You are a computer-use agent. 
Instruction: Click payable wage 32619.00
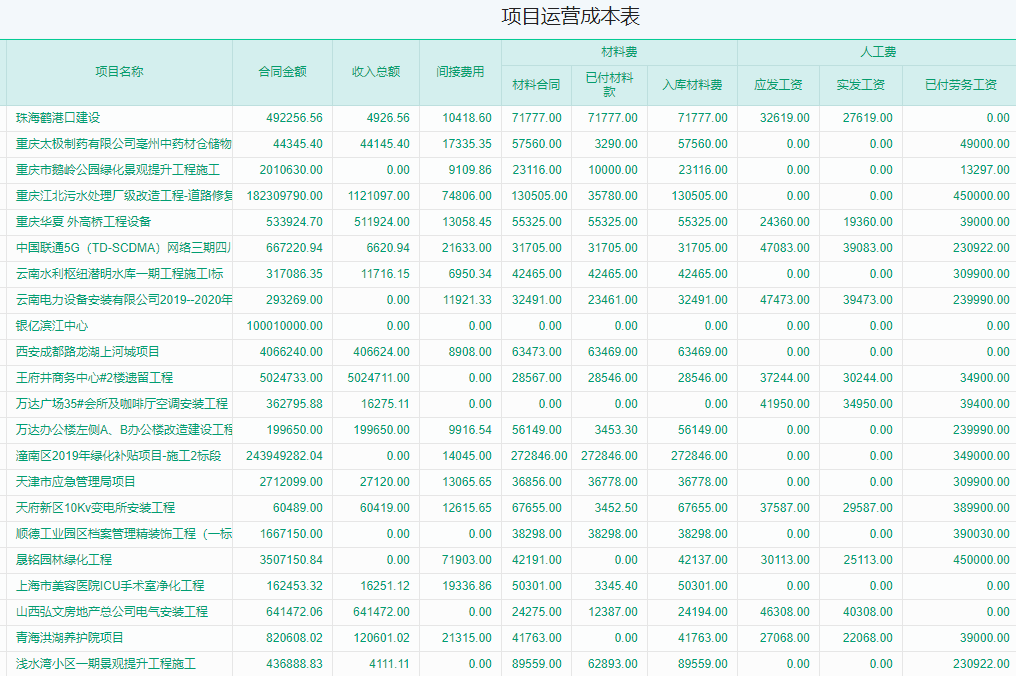coord(785,118)
